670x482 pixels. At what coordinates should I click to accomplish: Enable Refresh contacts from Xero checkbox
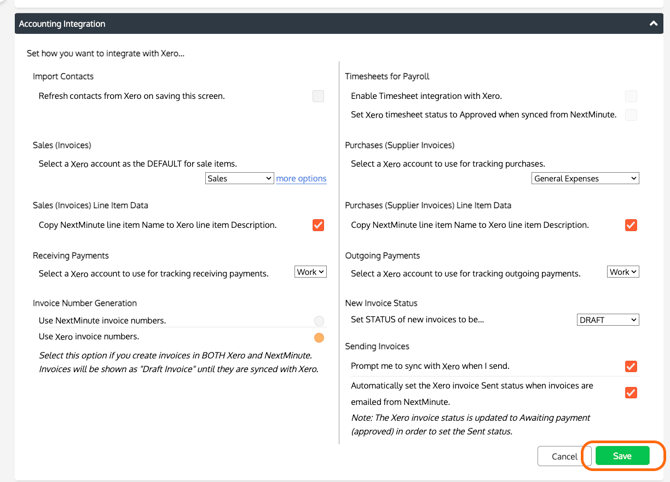318,96
